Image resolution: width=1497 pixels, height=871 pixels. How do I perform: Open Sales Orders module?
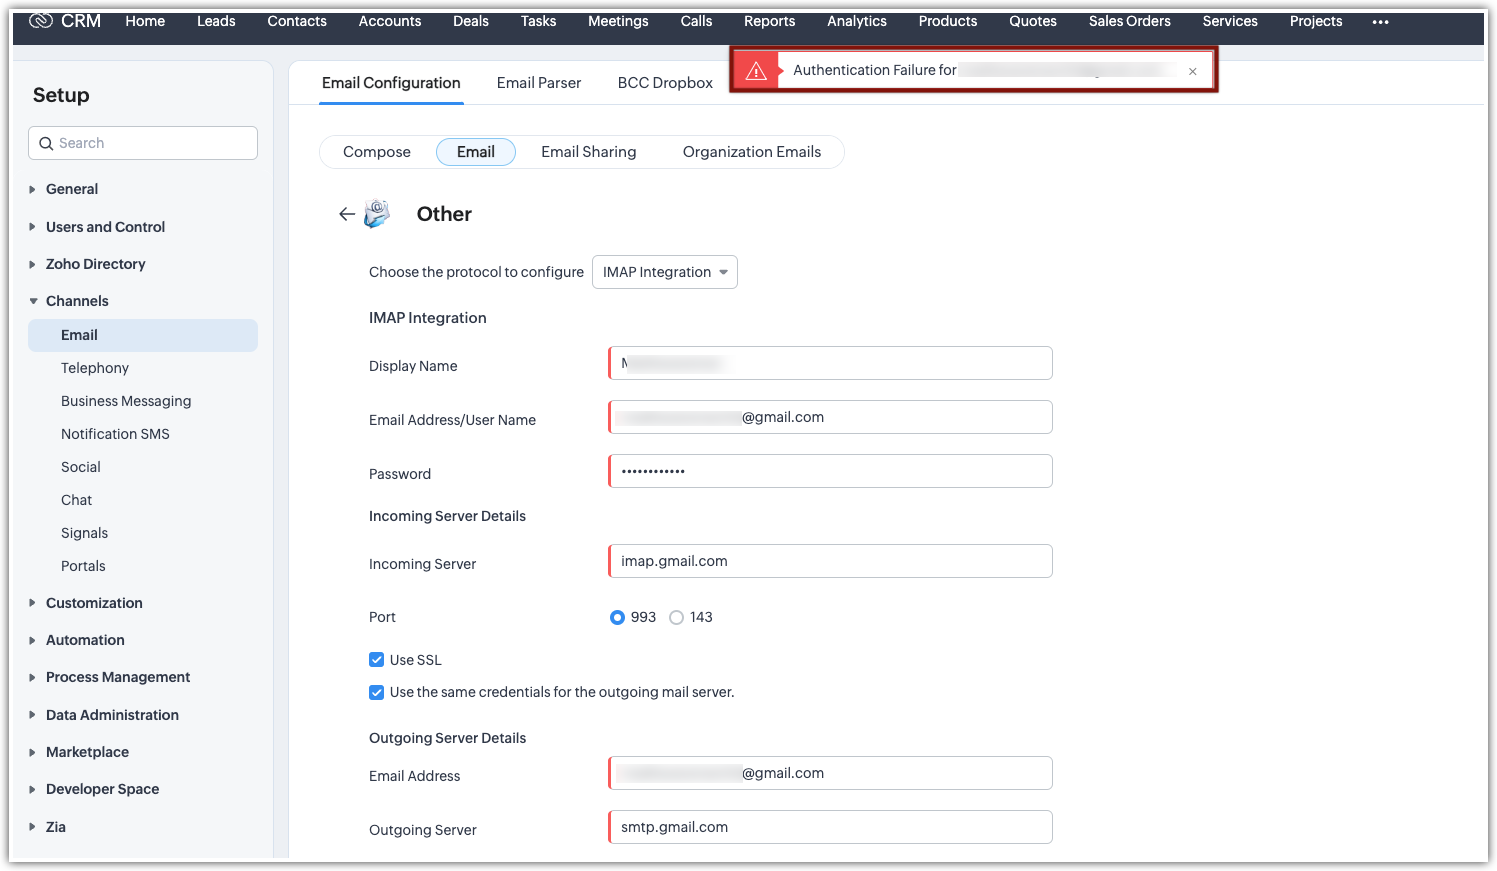point(1130,21)
